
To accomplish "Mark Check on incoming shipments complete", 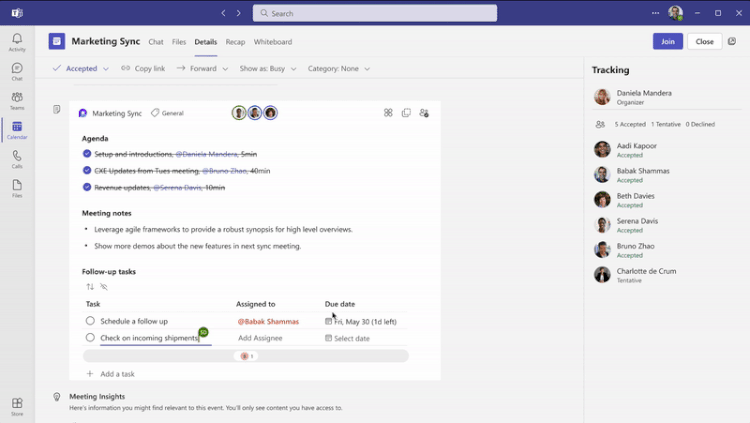I will pos(90,337).
